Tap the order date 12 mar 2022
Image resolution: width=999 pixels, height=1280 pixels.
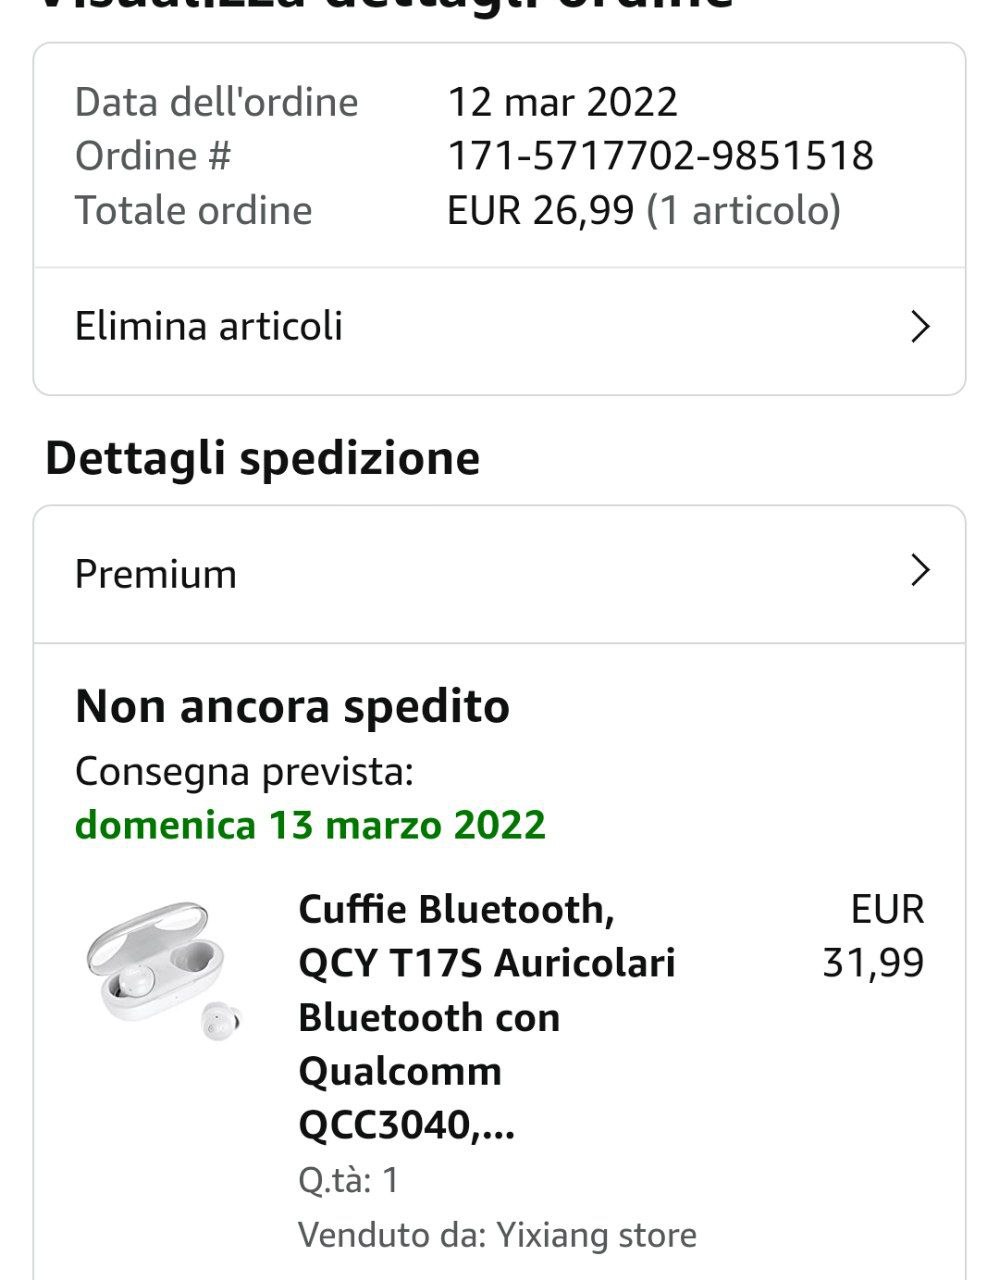pos(562,102)
